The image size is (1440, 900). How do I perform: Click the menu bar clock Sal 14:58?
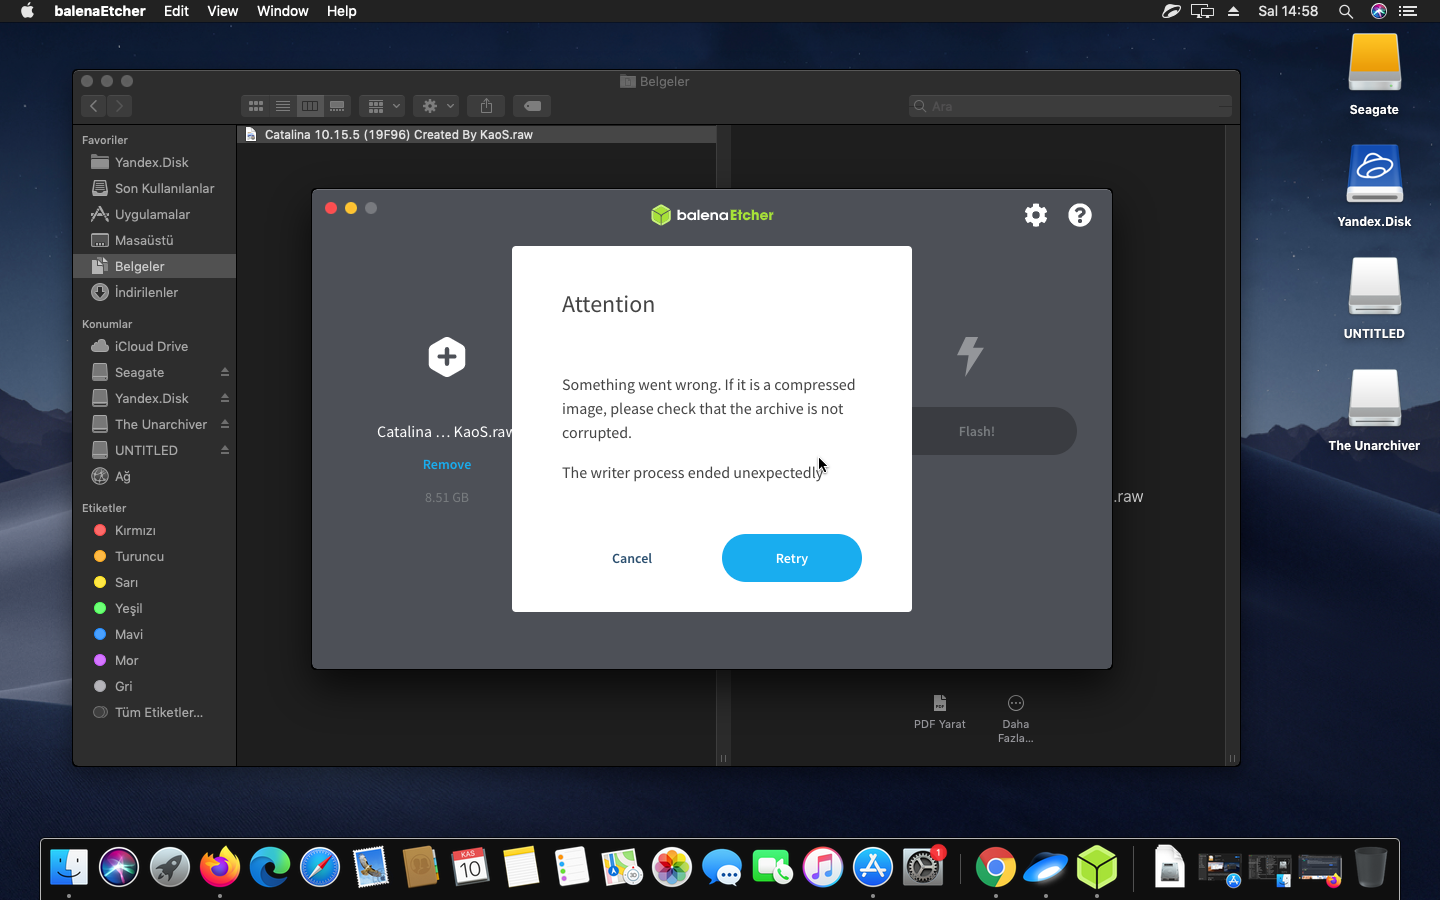[1288, 11]
